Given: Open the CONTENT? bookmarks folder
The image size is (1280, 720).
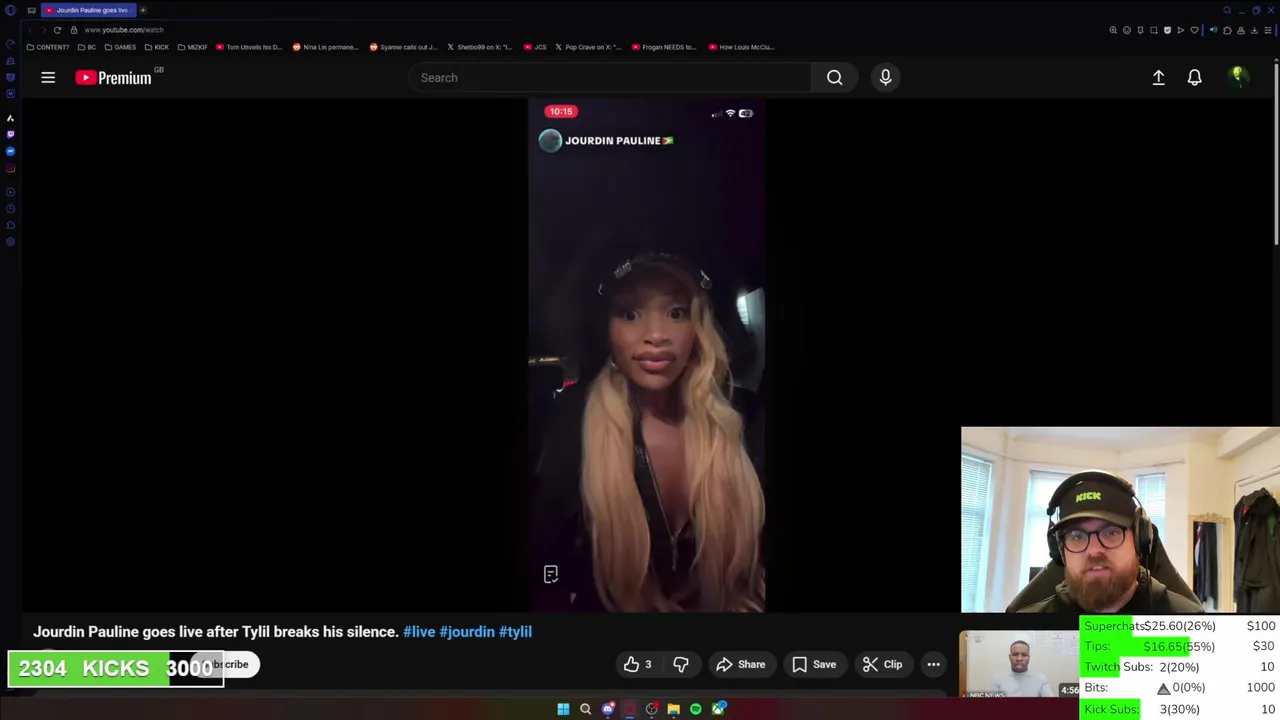Looking at the screenshot, I should (48, 47).
